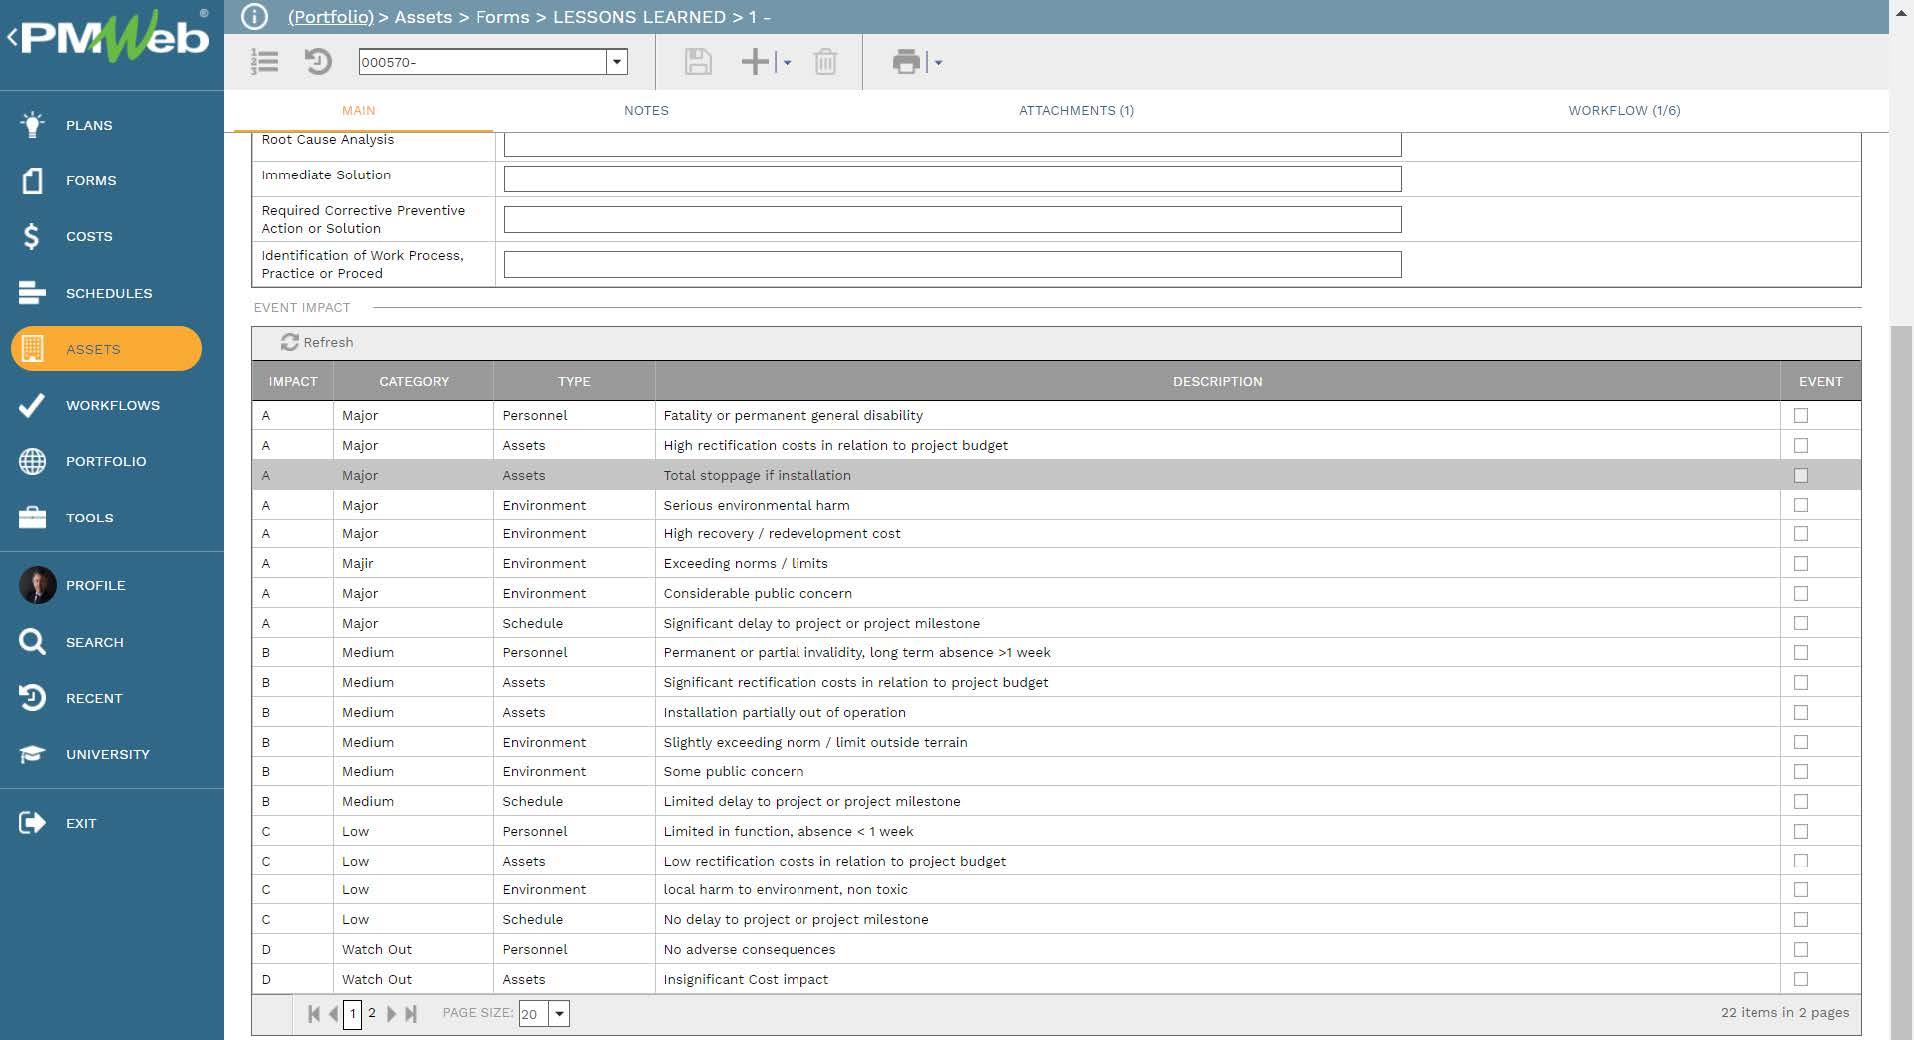This screenshot has width=1914, height=1040.
Task: Select the Assets building icon
Action: pos(32,349)
